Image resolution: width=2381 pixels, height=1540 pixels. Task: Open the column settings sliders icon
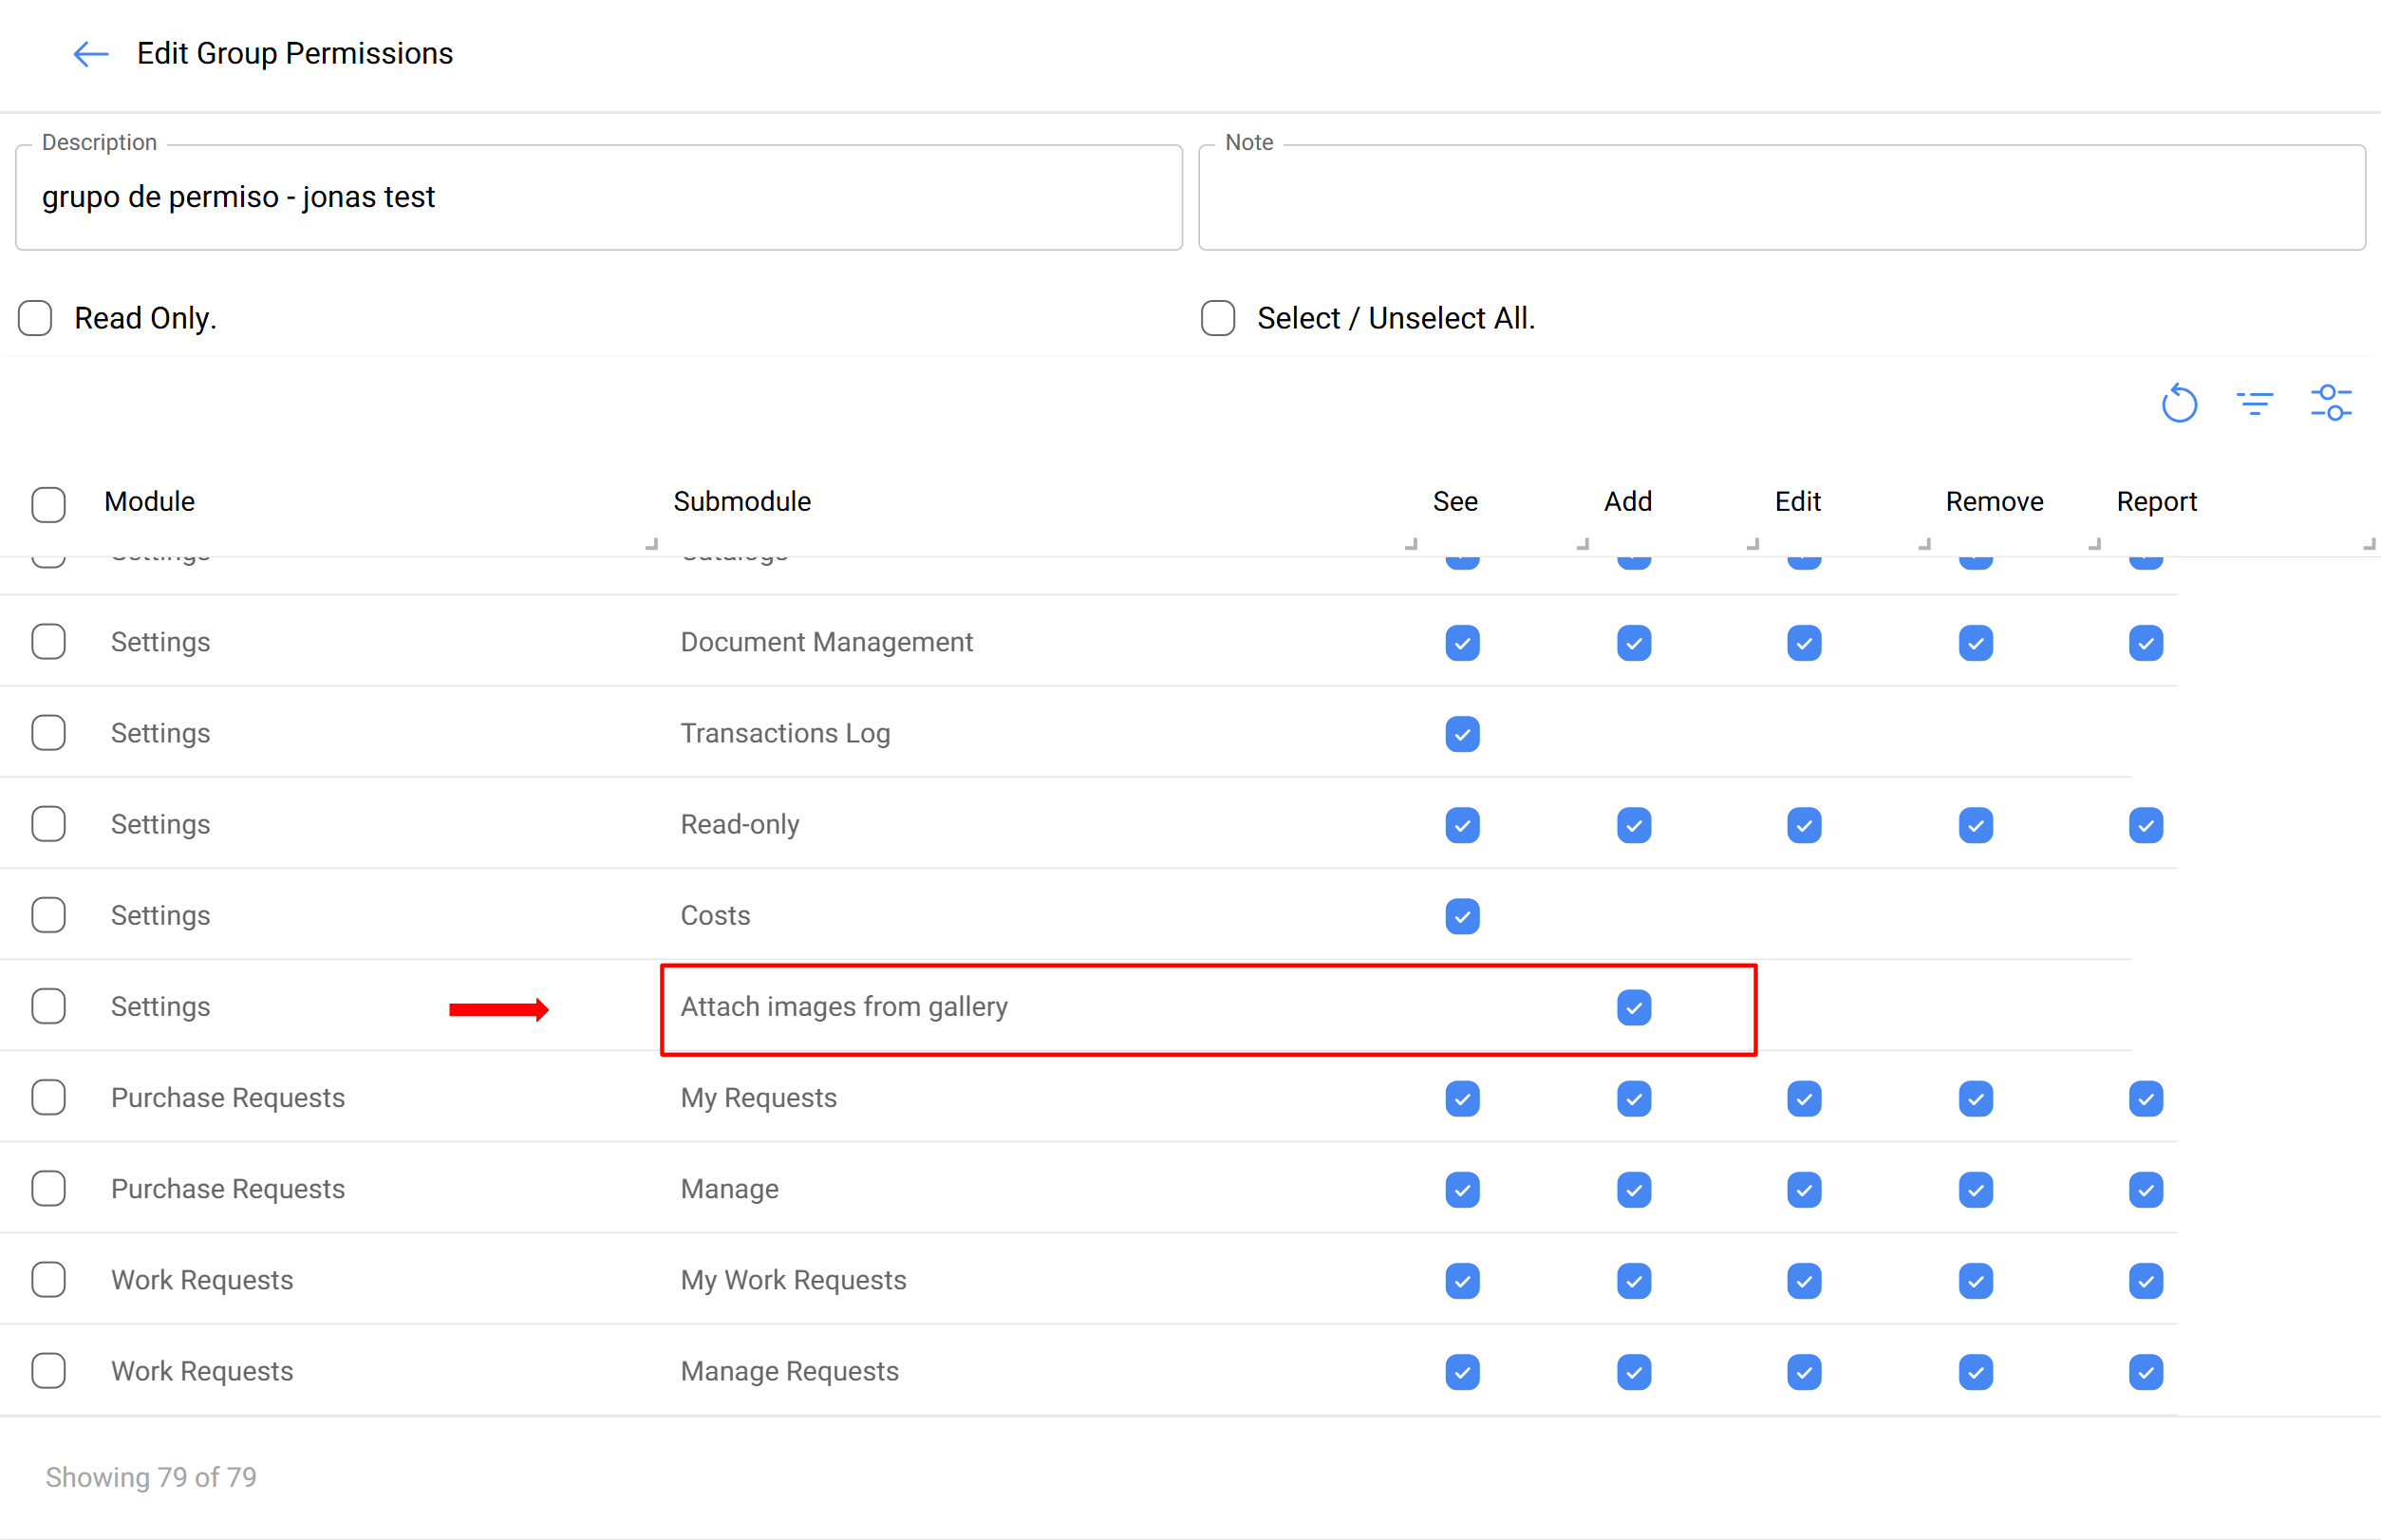click(x=2330, y=403)
